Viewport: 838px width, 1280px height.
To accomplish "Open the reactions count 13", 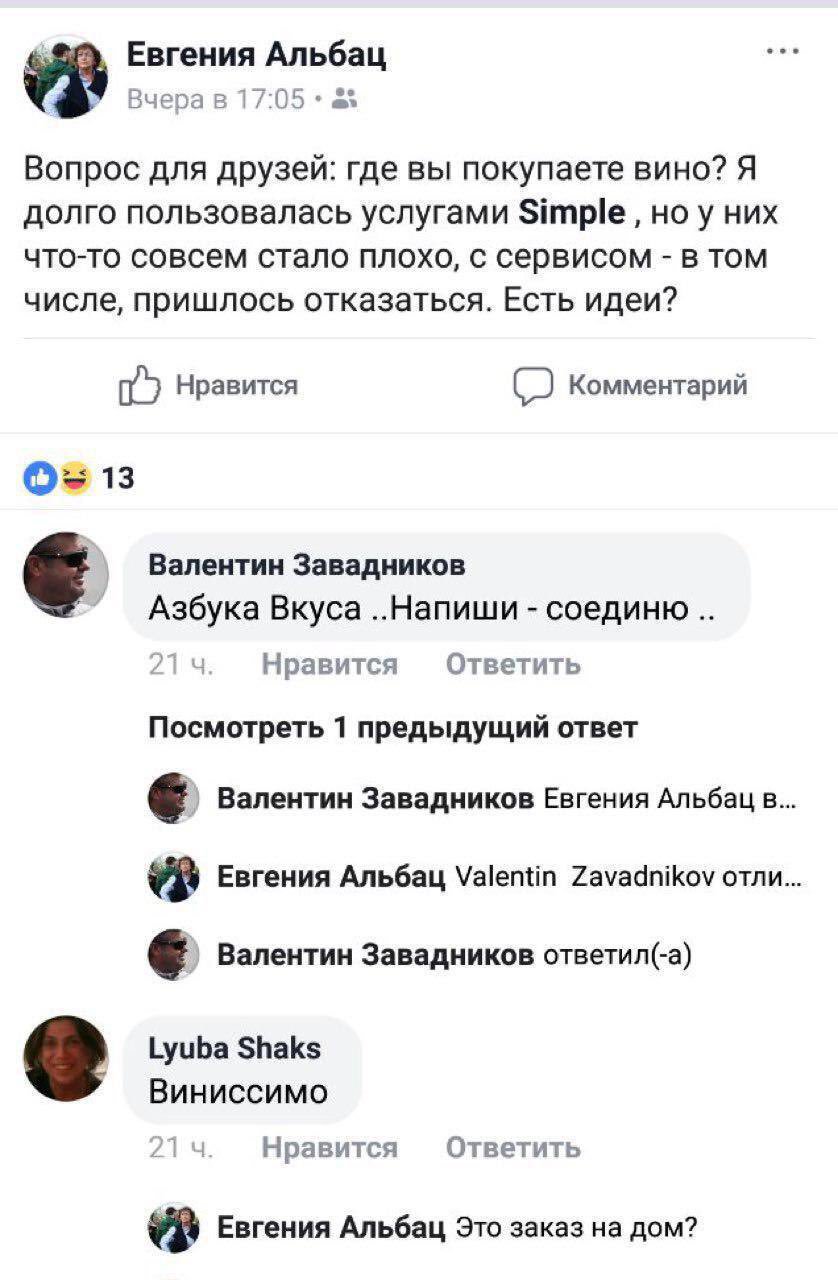I will (x=118, y=478).
